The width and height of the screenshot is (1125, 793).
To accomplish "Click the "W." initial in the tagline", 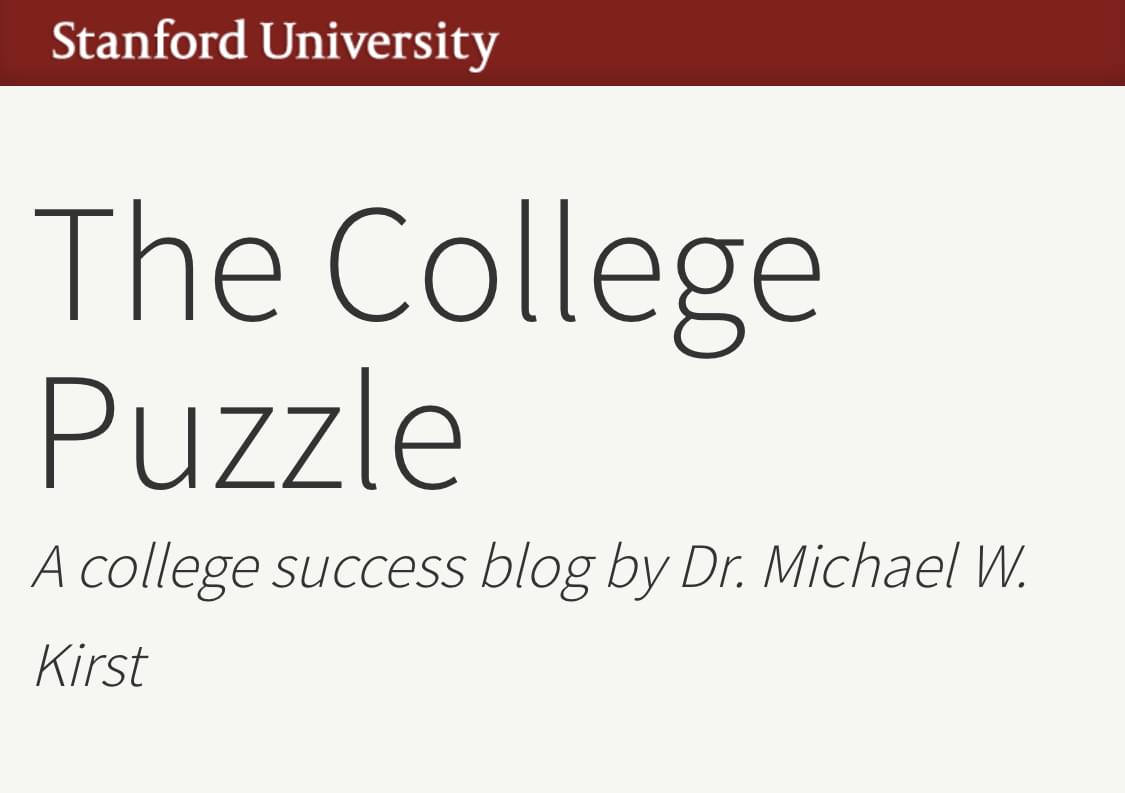I will click(x=999, y=567).
